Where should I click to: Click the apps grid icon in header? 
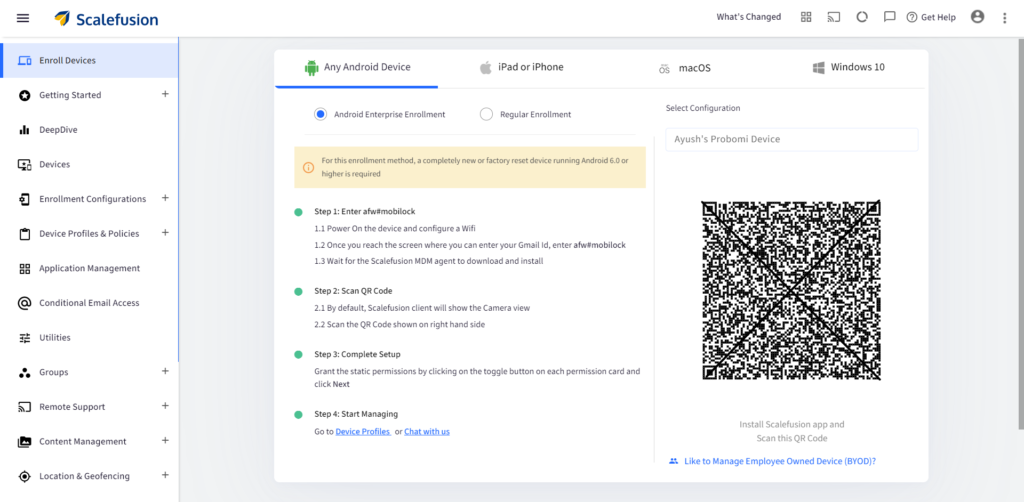806,17
